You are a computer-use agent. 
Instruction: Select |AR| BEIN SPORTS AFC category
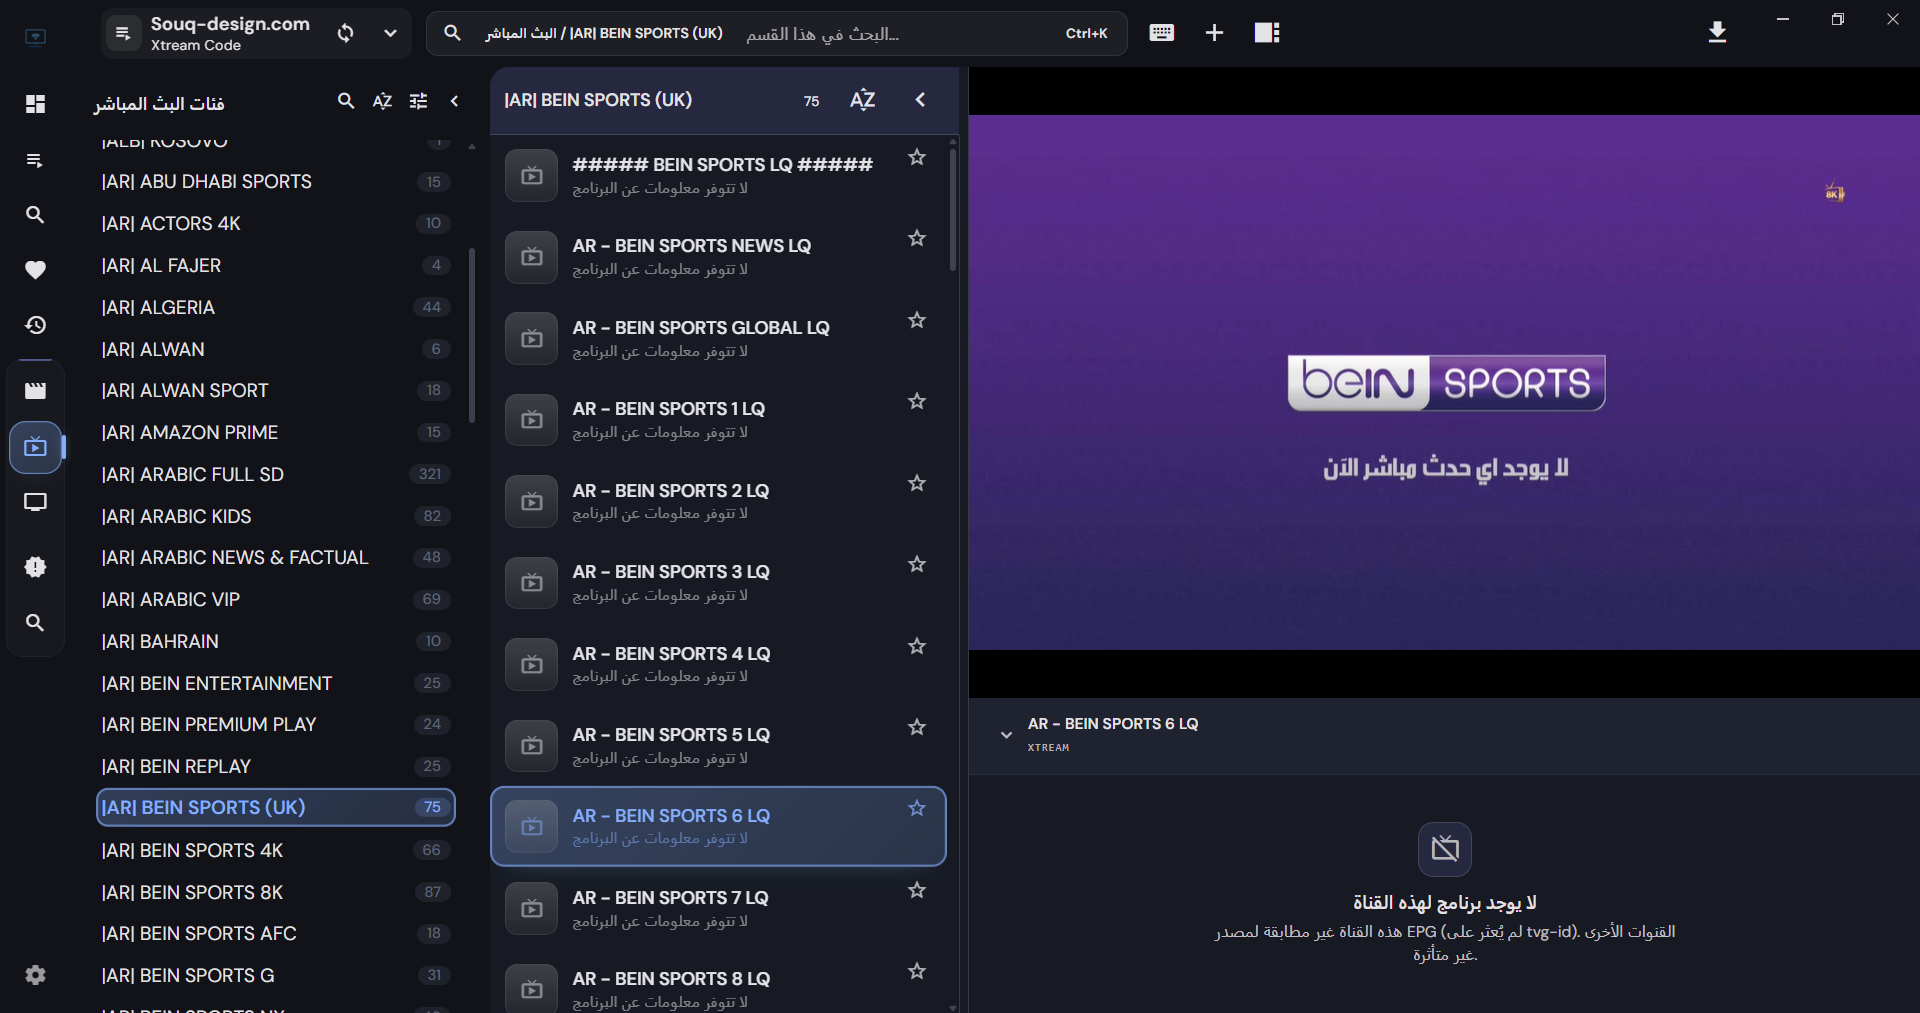[276, 934]
